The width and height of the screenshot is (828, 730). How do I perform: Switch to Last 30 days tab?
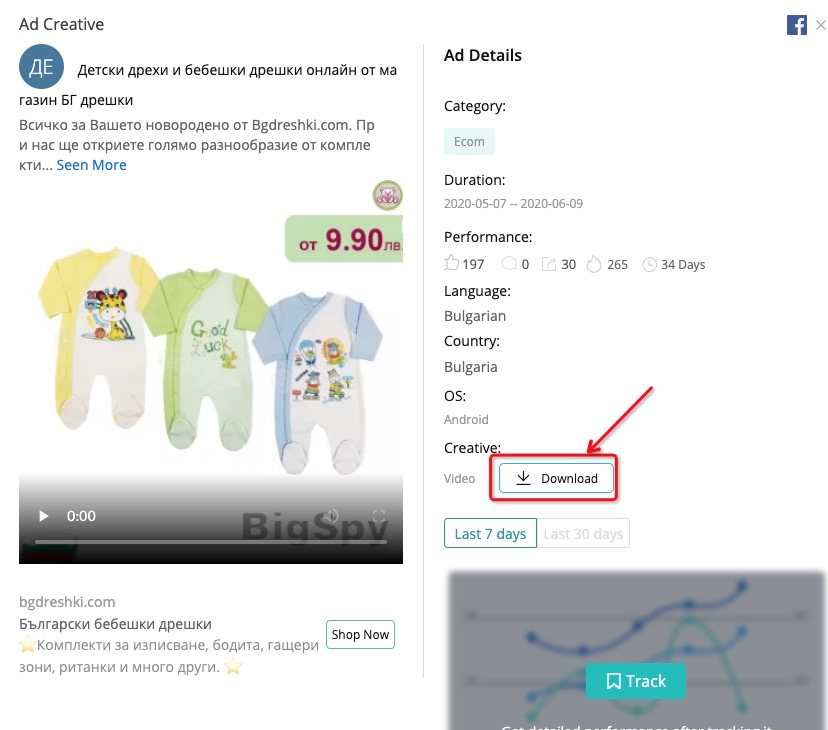[583, 534]
